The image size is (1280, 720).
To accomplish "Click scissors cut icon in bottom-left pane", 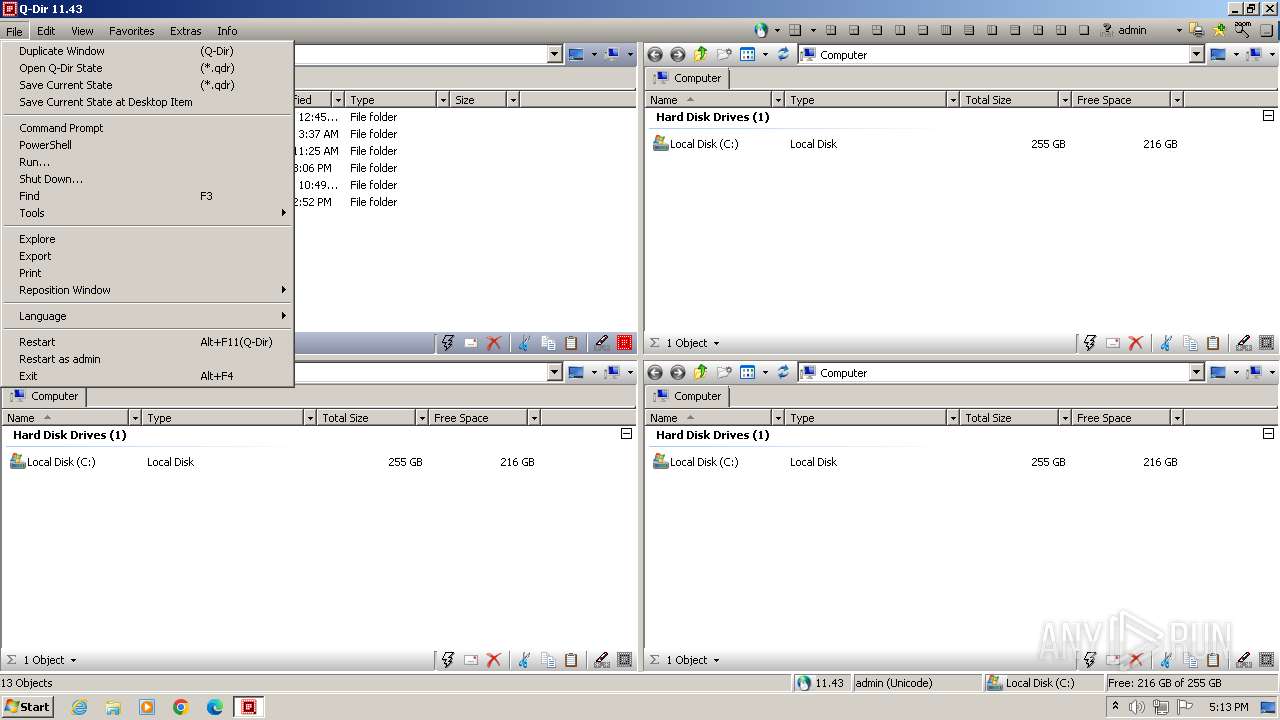I will [524, 660].
